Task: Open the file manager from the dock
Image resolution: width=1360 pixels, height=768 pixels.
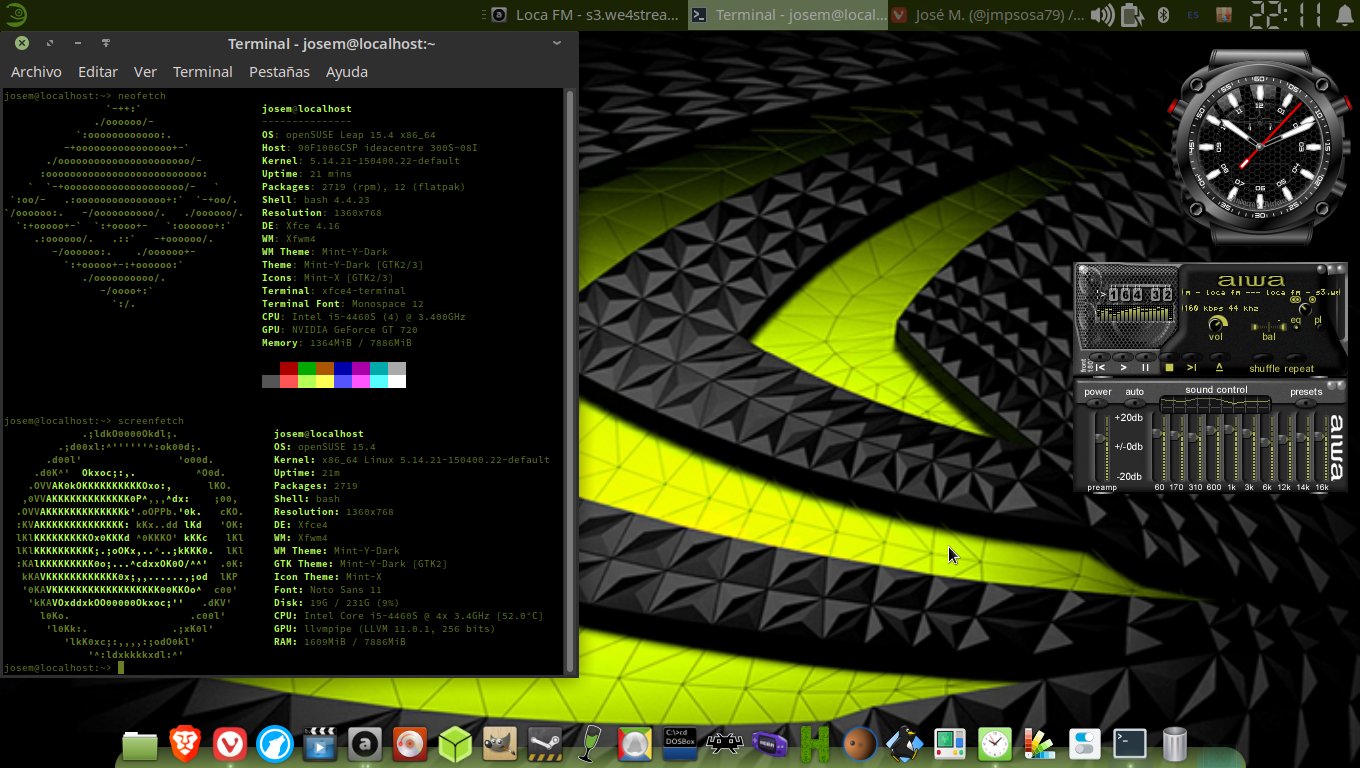Action: (x=140, y=745)
